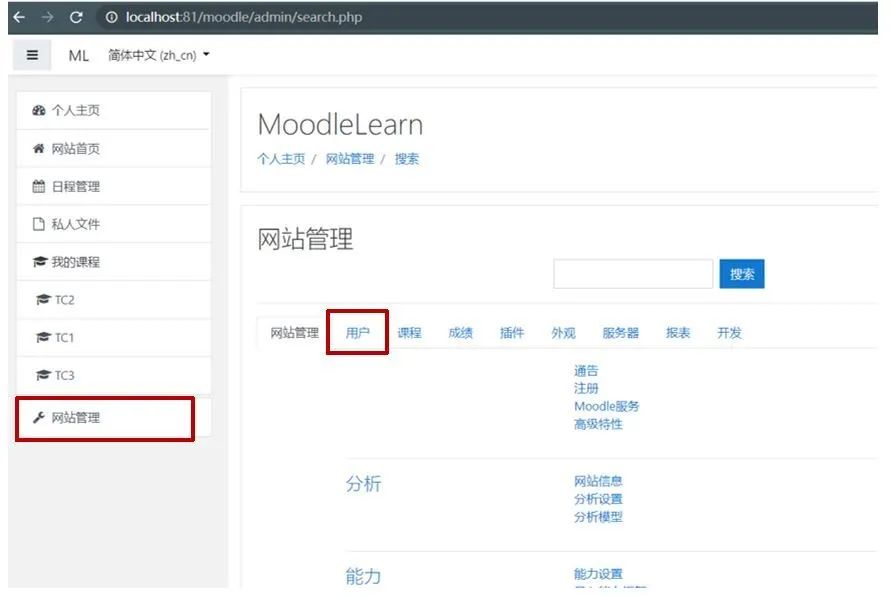The height and width of the screenshot is (596, 891).
Task: Open course TC2 in the sidebar
Action: [x=114, y=300]
